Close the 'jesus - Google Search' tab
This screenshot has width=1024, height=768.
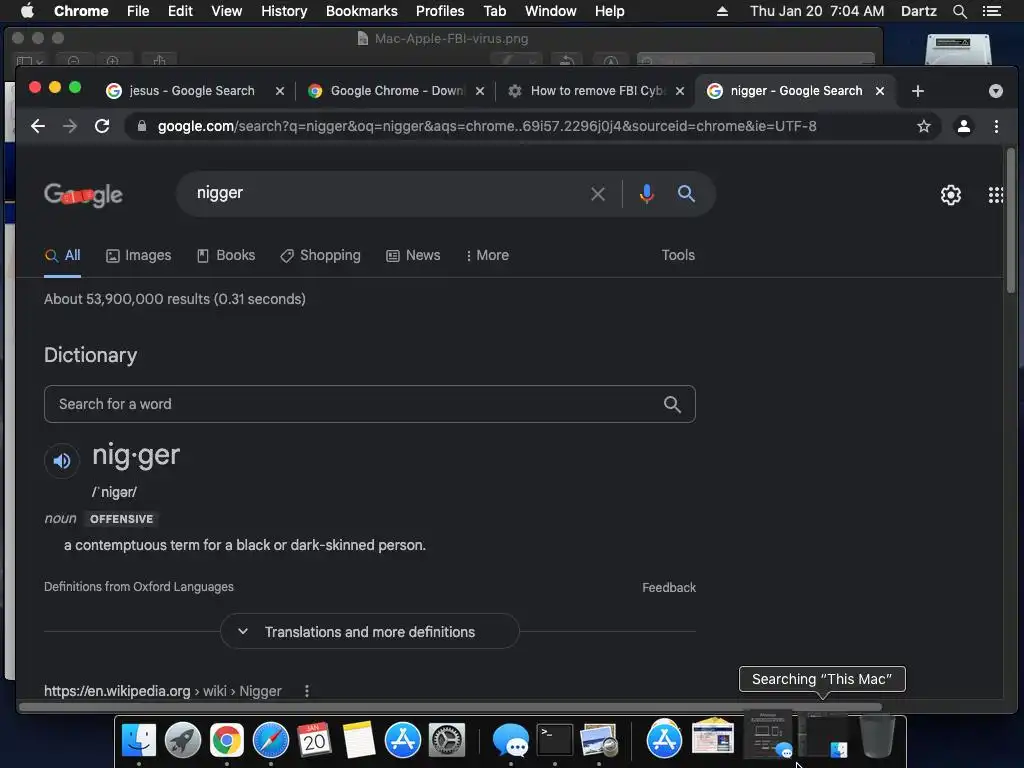pos(280,91)
